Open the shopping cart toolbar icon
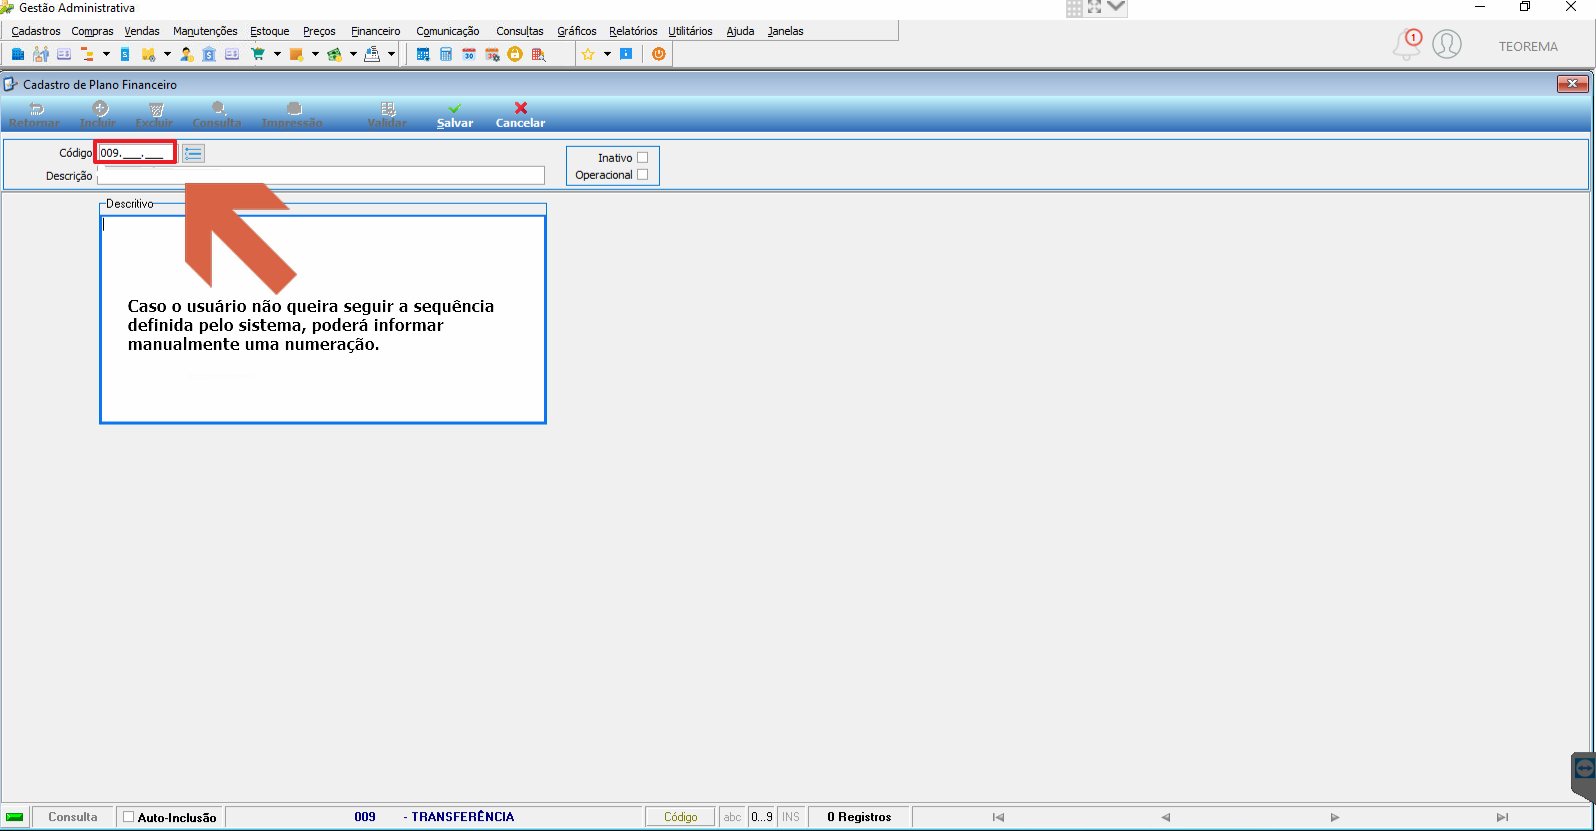This screenshot has width=1596, height=831. 258,54
